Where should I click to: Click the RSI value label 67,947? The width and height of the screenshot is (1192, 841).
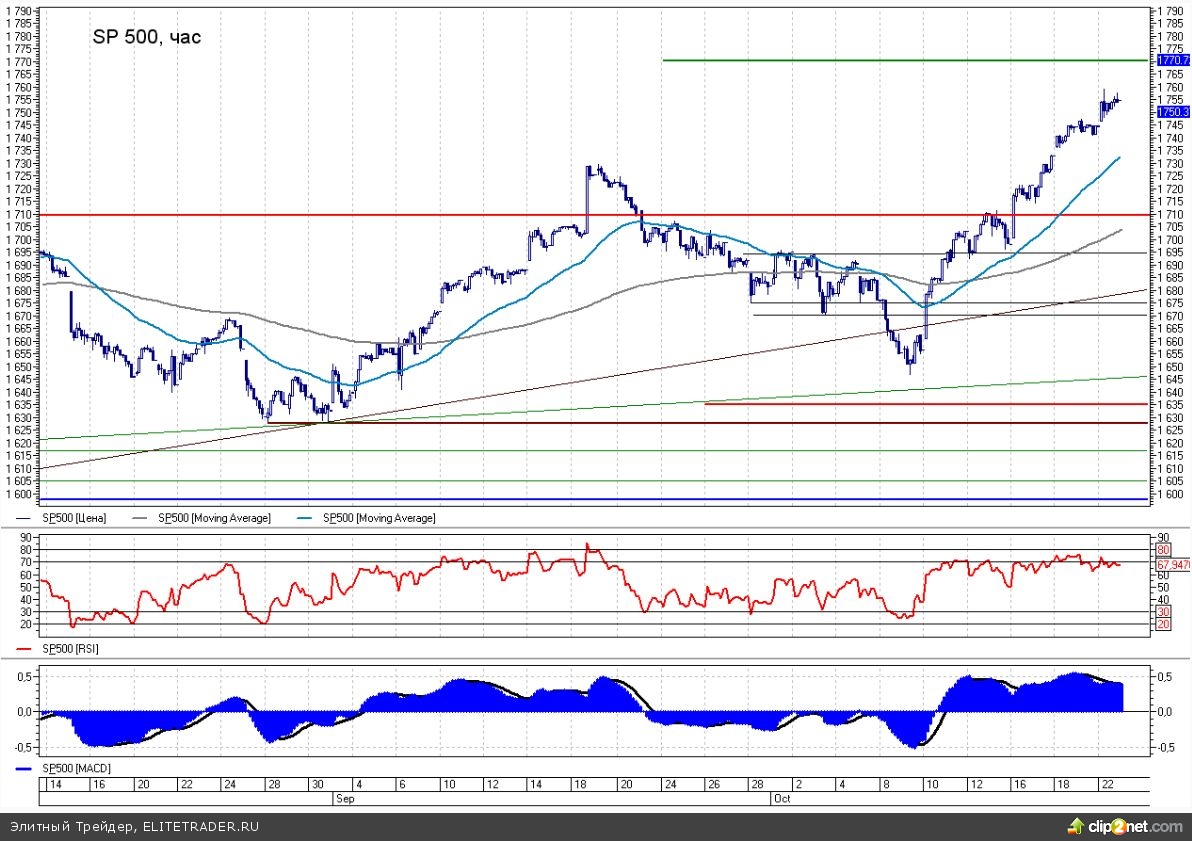click(1169, 565)
